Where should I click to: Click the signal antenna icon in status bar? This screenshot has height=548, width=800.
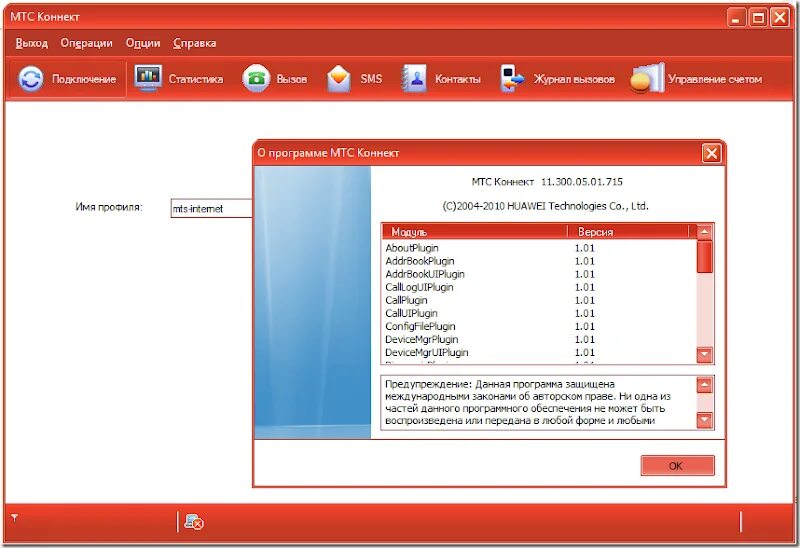(14, 518)
